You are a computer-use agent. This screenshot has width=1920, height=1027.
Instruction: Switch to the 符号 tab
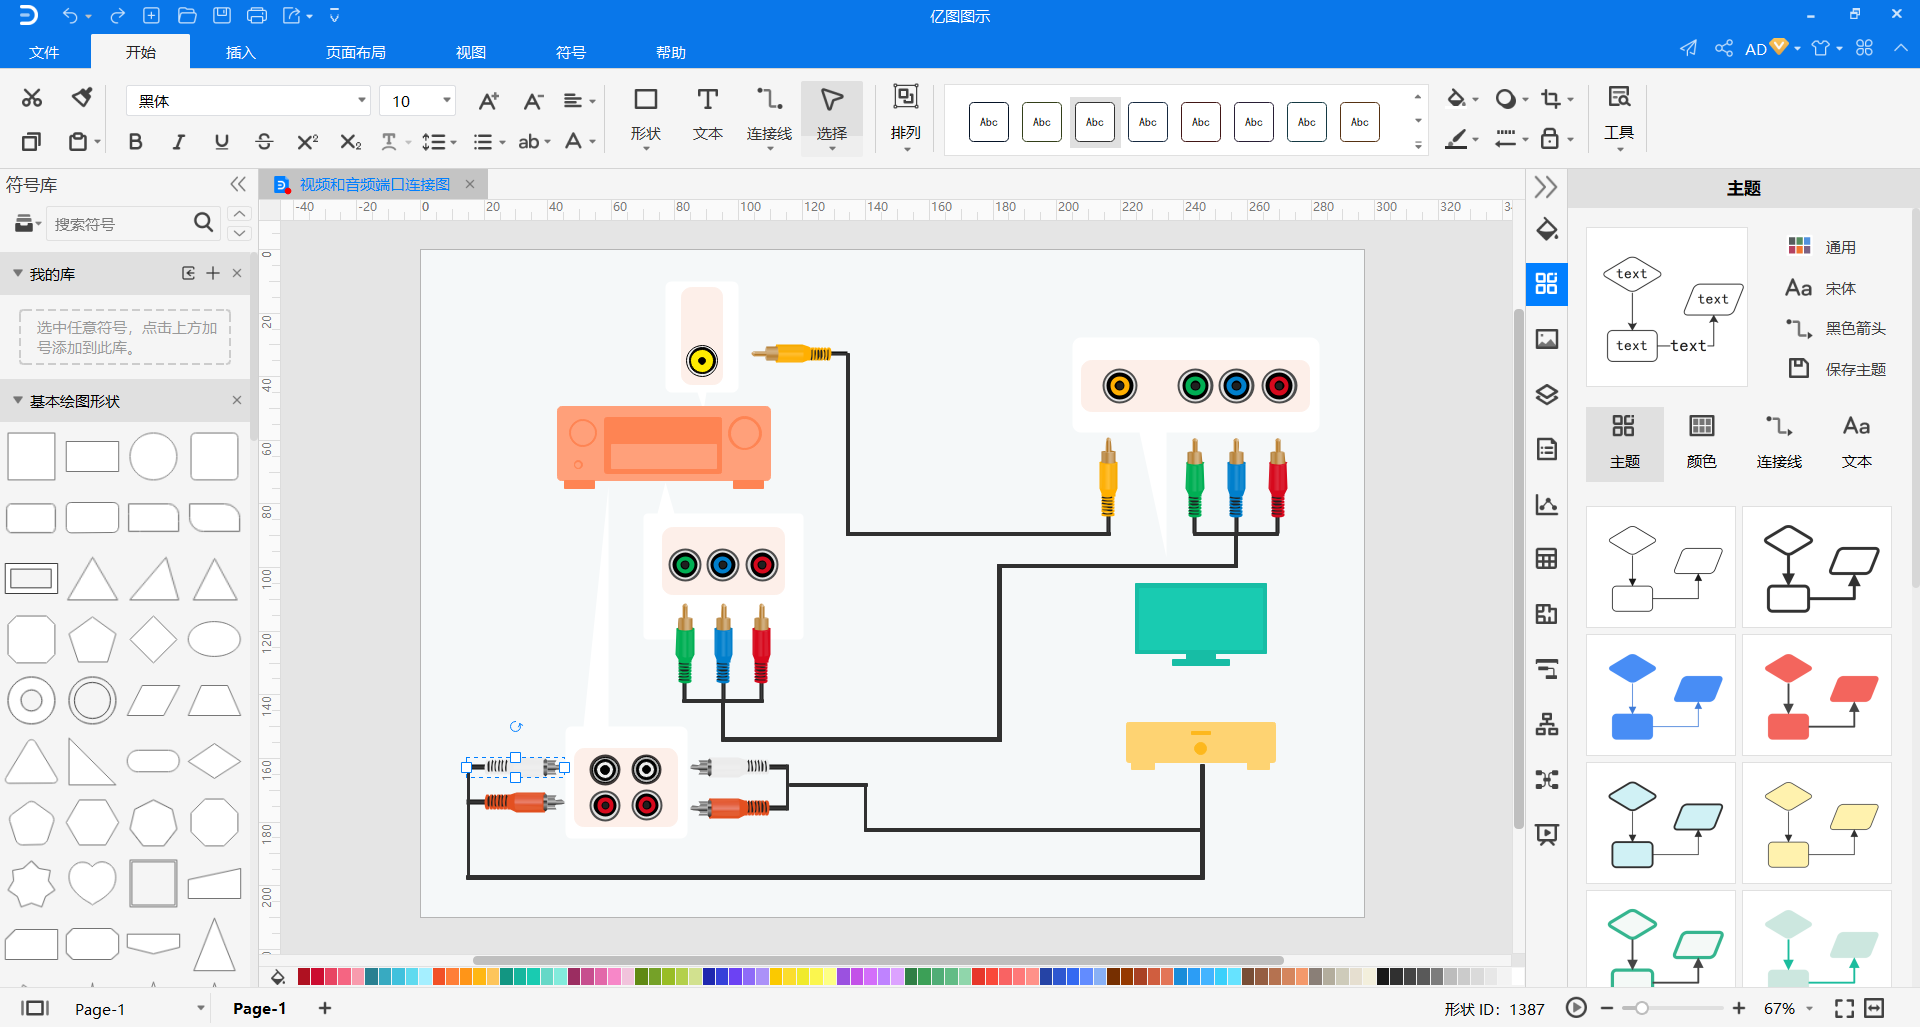571,52
